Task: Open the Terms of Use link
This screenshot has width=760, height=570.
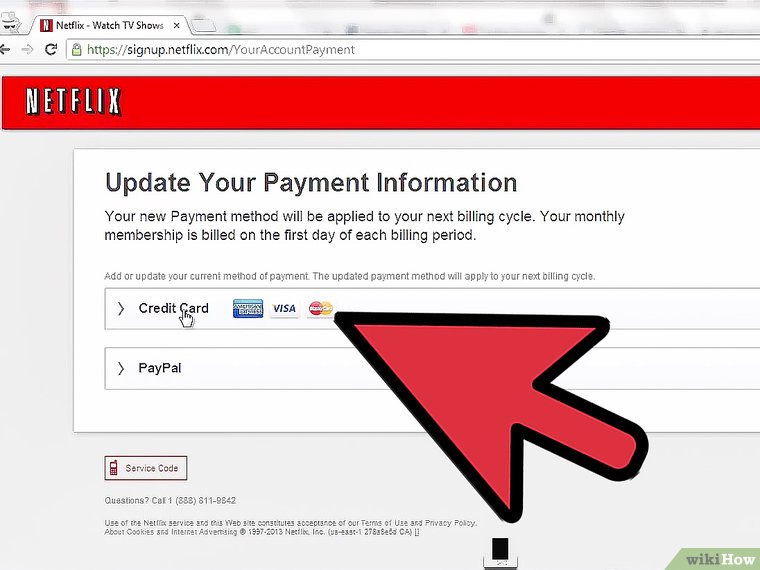Action: [384, 523]
